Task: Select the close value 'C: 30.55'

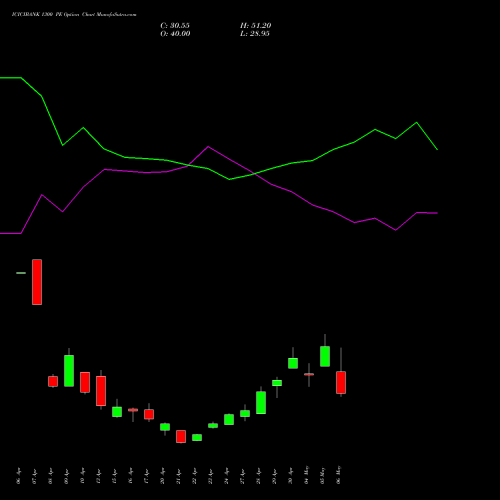Action: coord(175,26)
